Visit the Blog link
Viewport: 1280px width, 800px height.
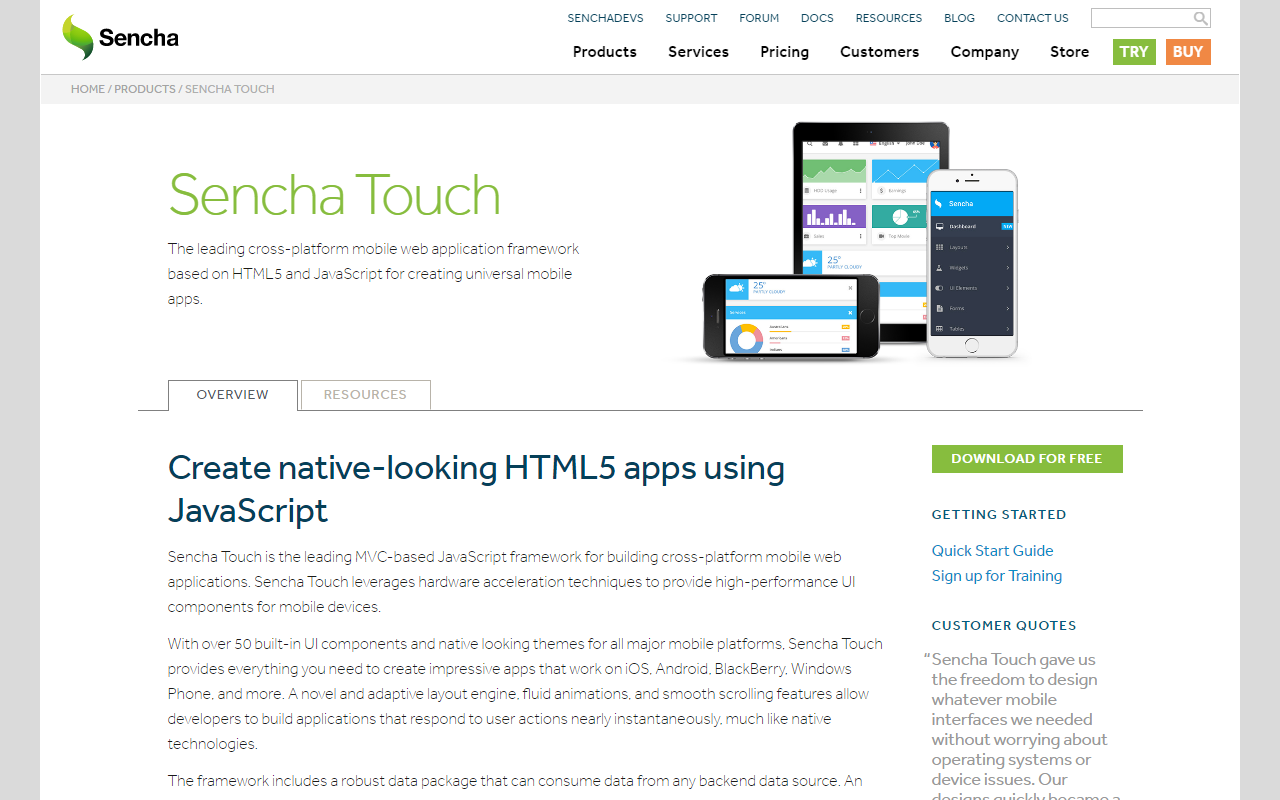point(959,18)
